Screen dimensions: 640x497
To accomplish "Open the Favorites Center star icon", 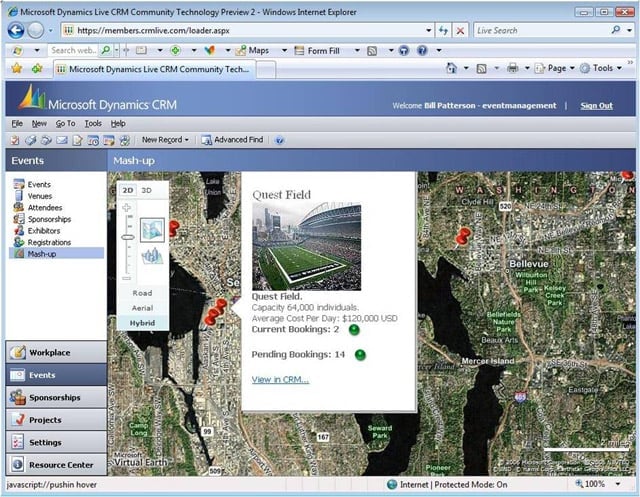I will click(17, 68).
